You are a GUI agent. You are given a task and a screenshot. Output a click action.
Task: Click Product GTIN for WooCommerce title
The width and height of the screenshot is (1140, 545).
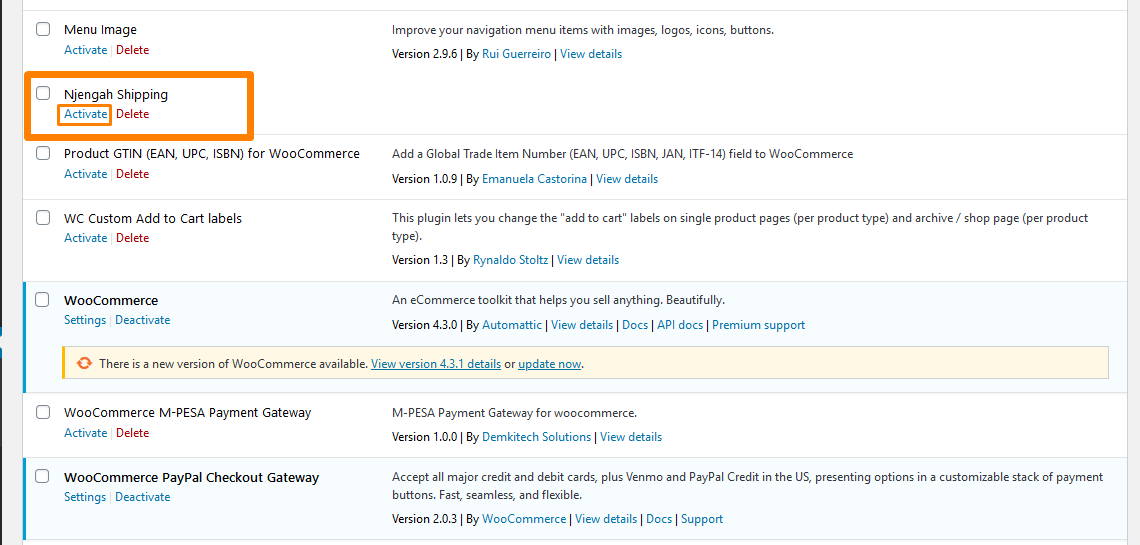pyautogui.click(x=212, y=153)
